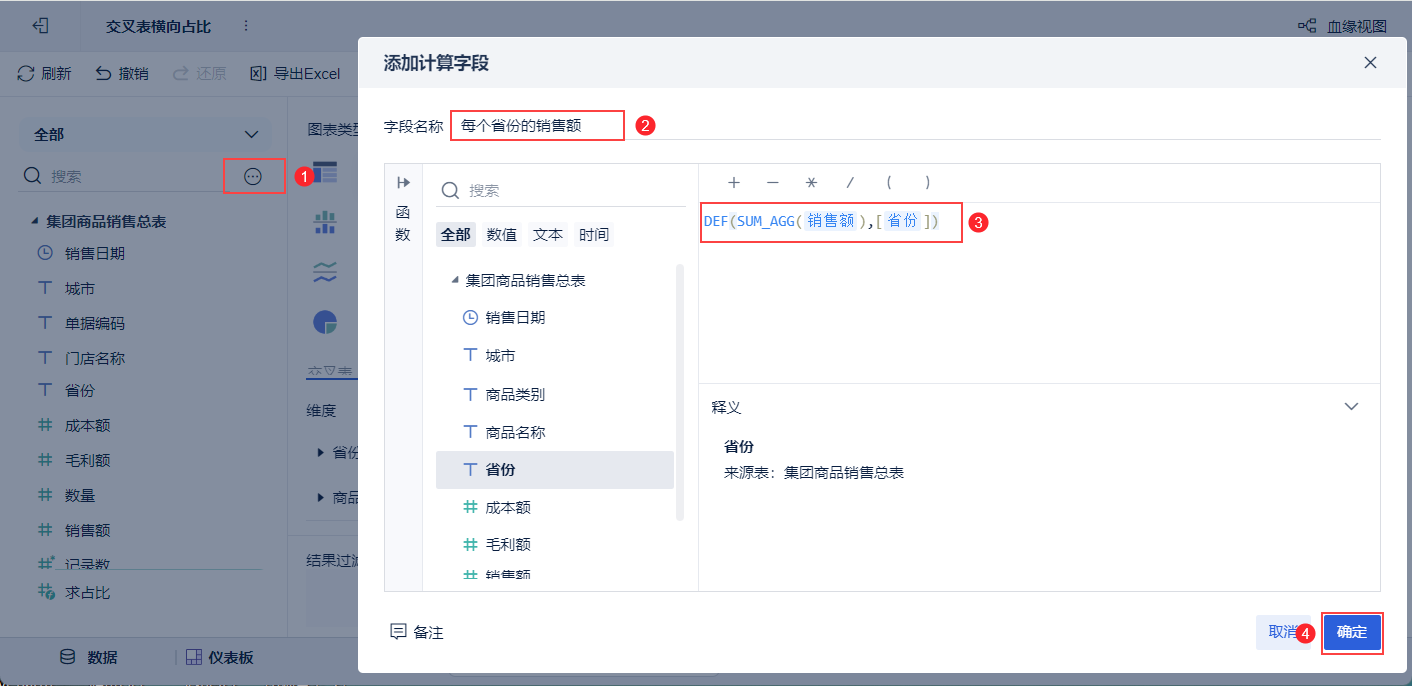
Task: Collapse the 释义 section chevron
Action: pyautogui.click(x=1352, y=407)
